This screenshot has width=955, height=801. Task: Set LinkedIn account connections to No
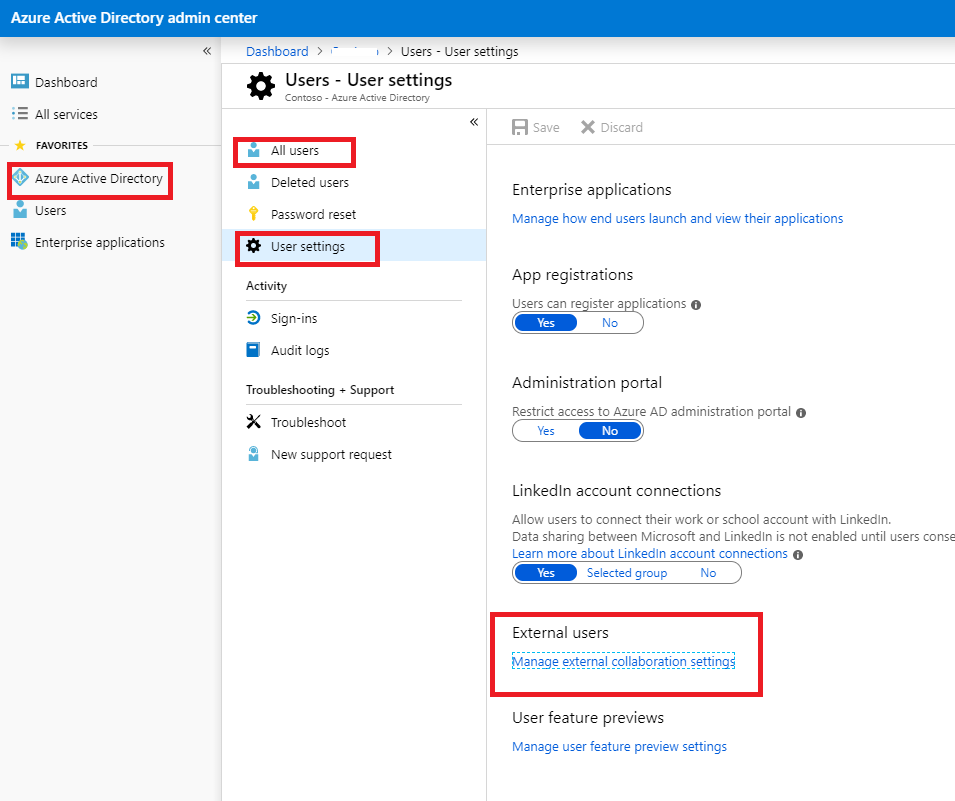708,573
